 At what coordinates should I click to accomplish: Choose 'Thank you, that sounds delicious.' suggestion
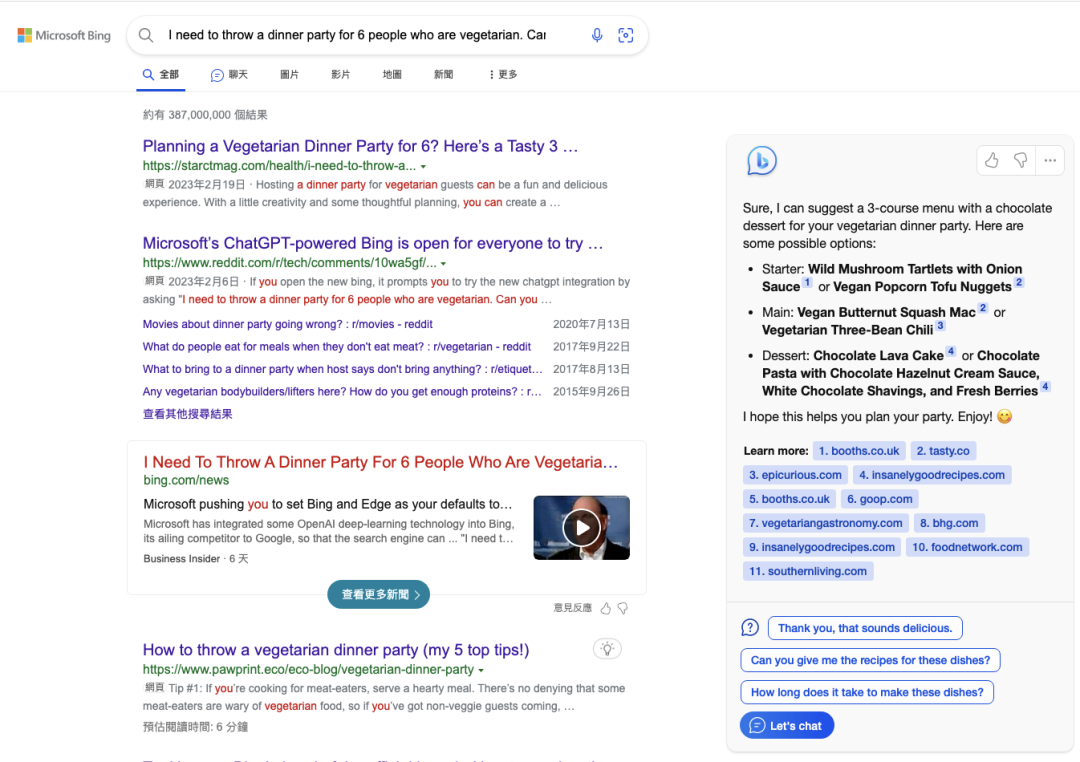coord(865,628)
